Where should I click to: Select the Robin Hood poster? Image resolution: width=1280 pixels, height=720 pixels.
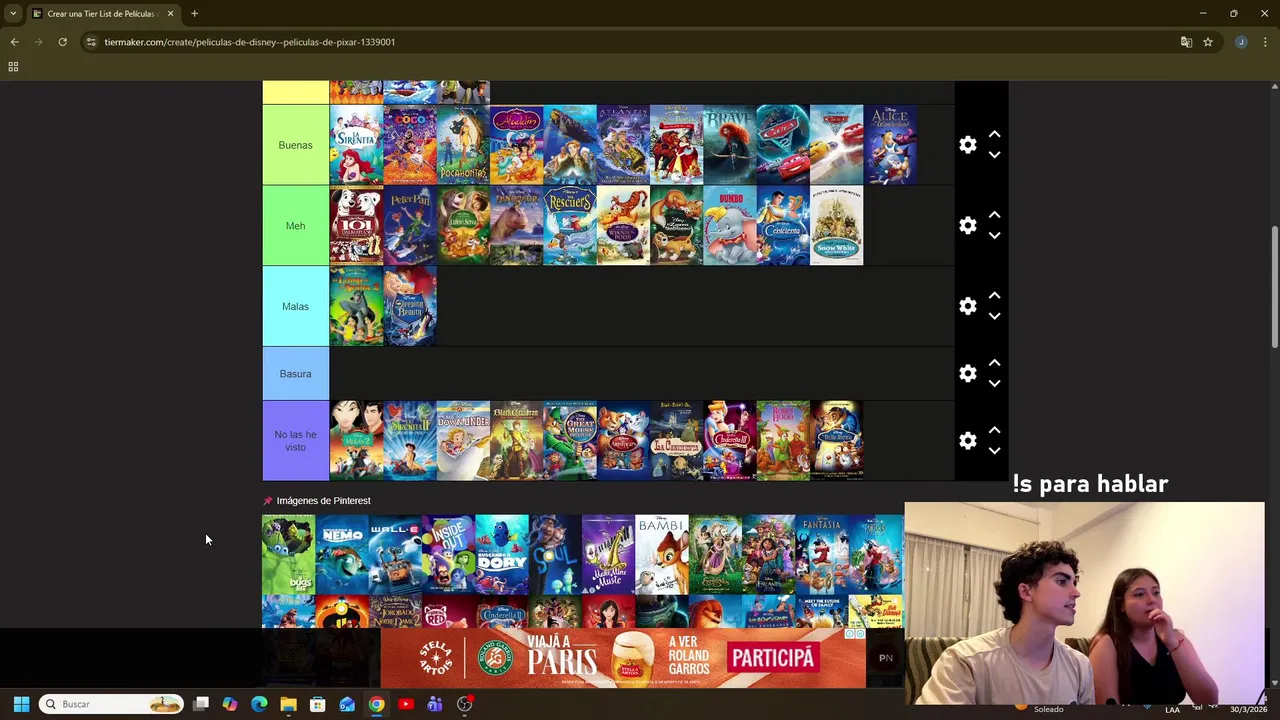[x=783, y=441]
